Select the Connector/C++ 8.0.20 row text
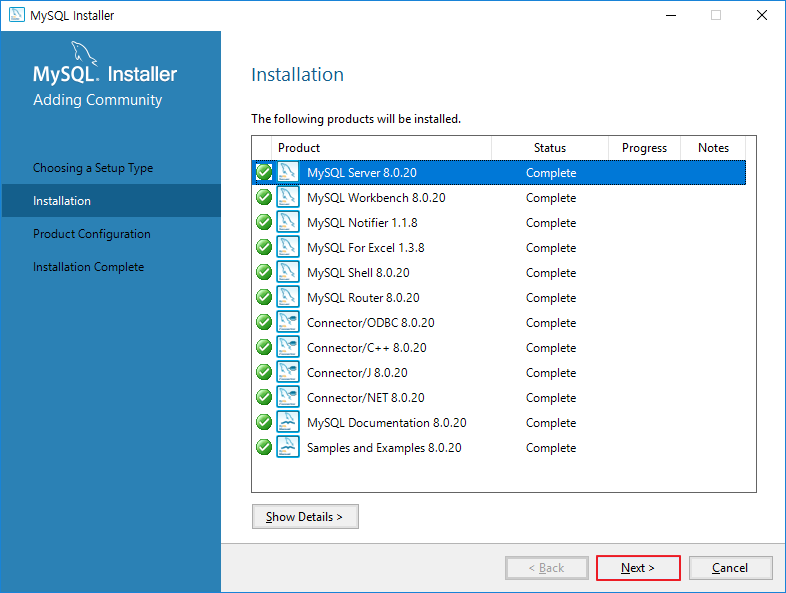The image size is (786, 593). click(x=366, y=348)
